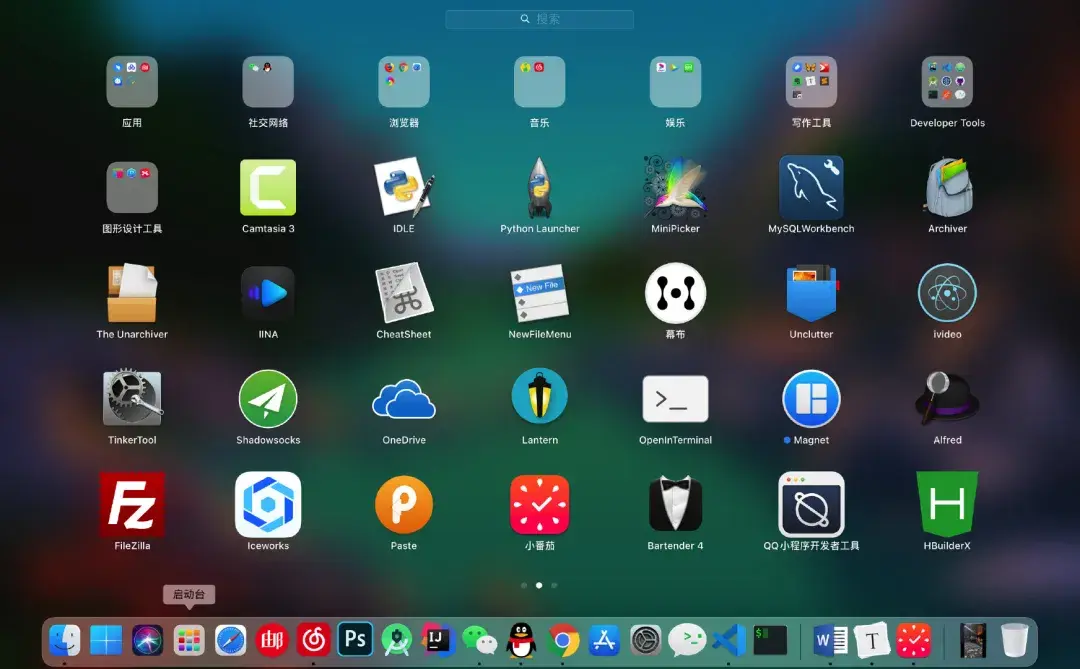Image resolution: width=1080 pixels, height=669 pixels.
Task: Open the 浏览器 folder
Action: [404, 82]
